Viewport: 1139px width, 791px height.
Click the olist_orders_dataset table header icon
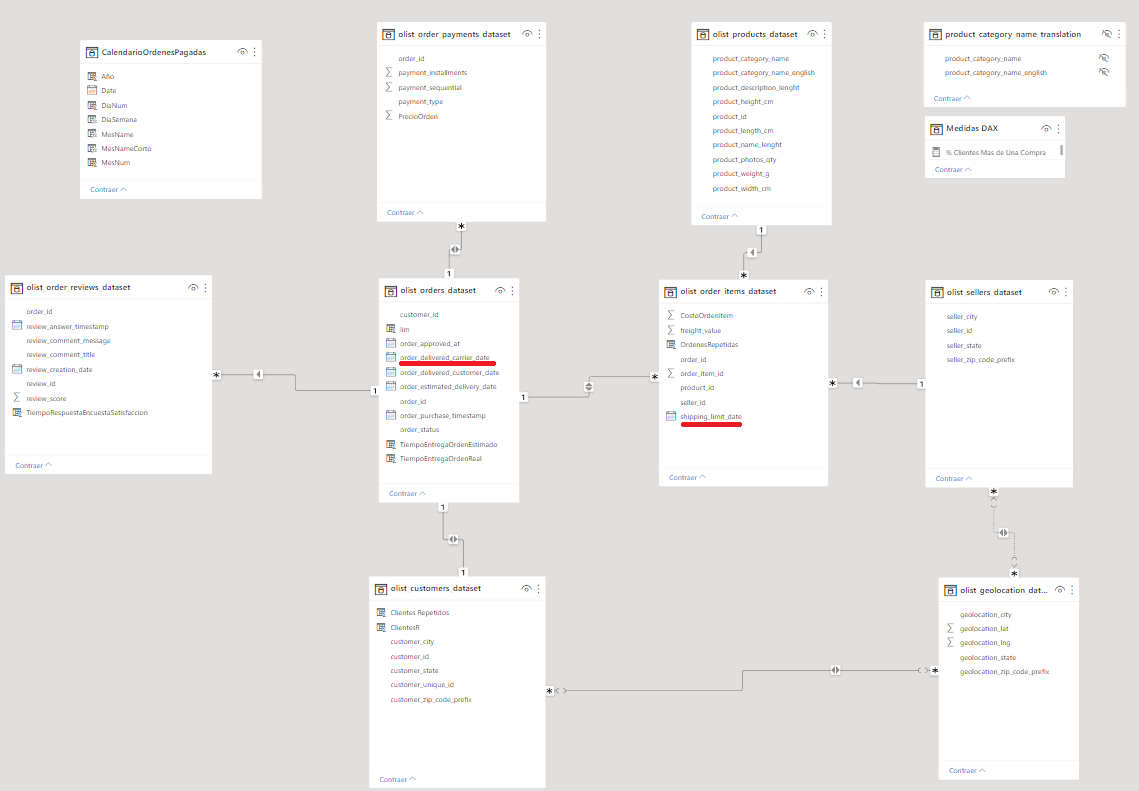pos(391,291)
